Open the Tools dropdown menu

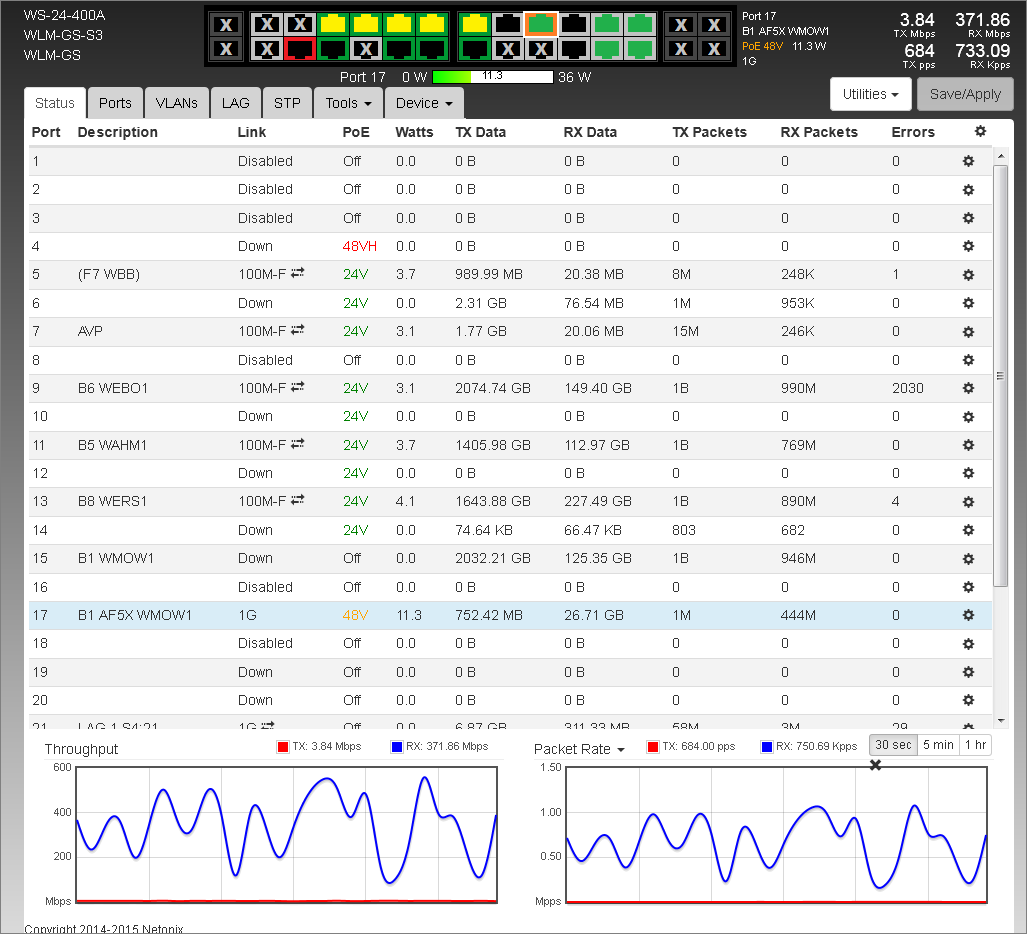coord(348,103)
